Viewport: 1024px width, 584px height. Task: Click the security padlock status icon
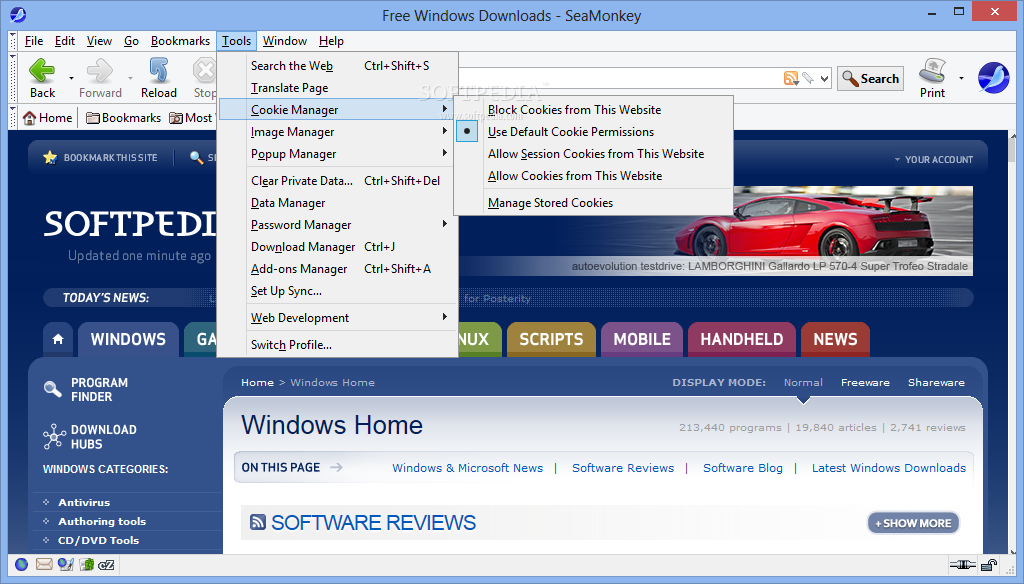coord(989,564)
